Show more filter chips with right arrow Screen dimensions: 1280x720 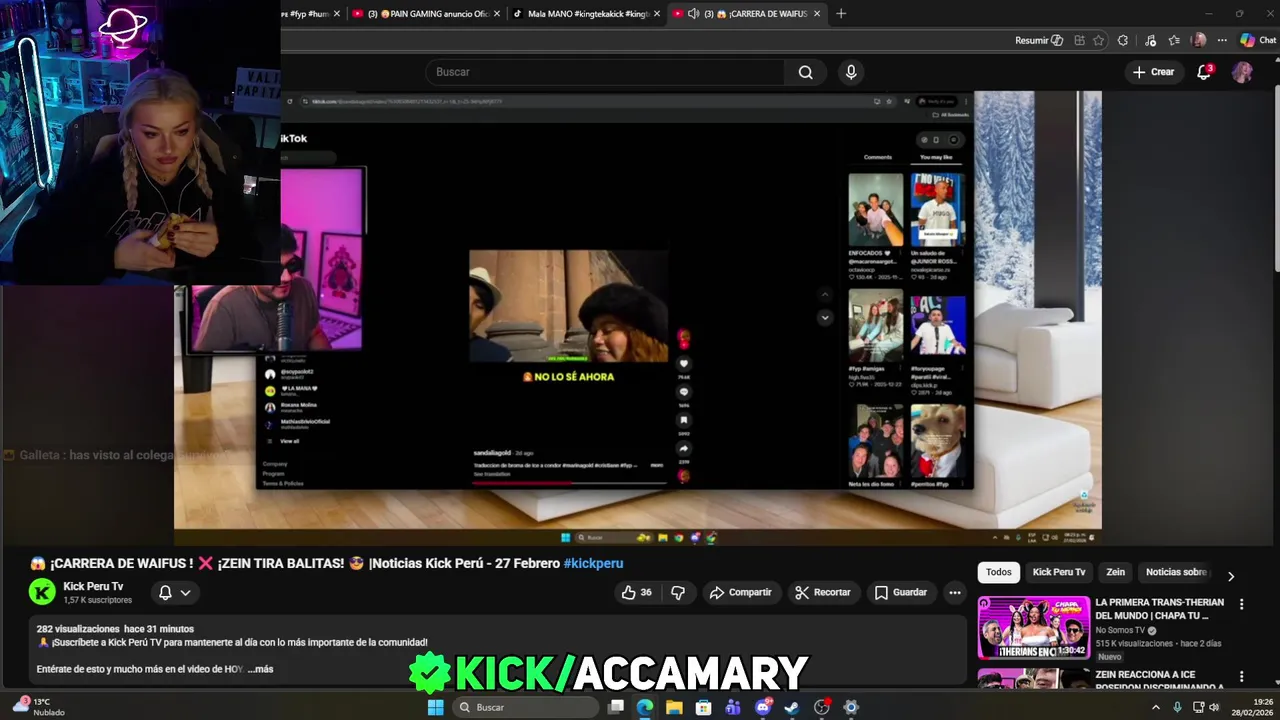coord(1231,576)
